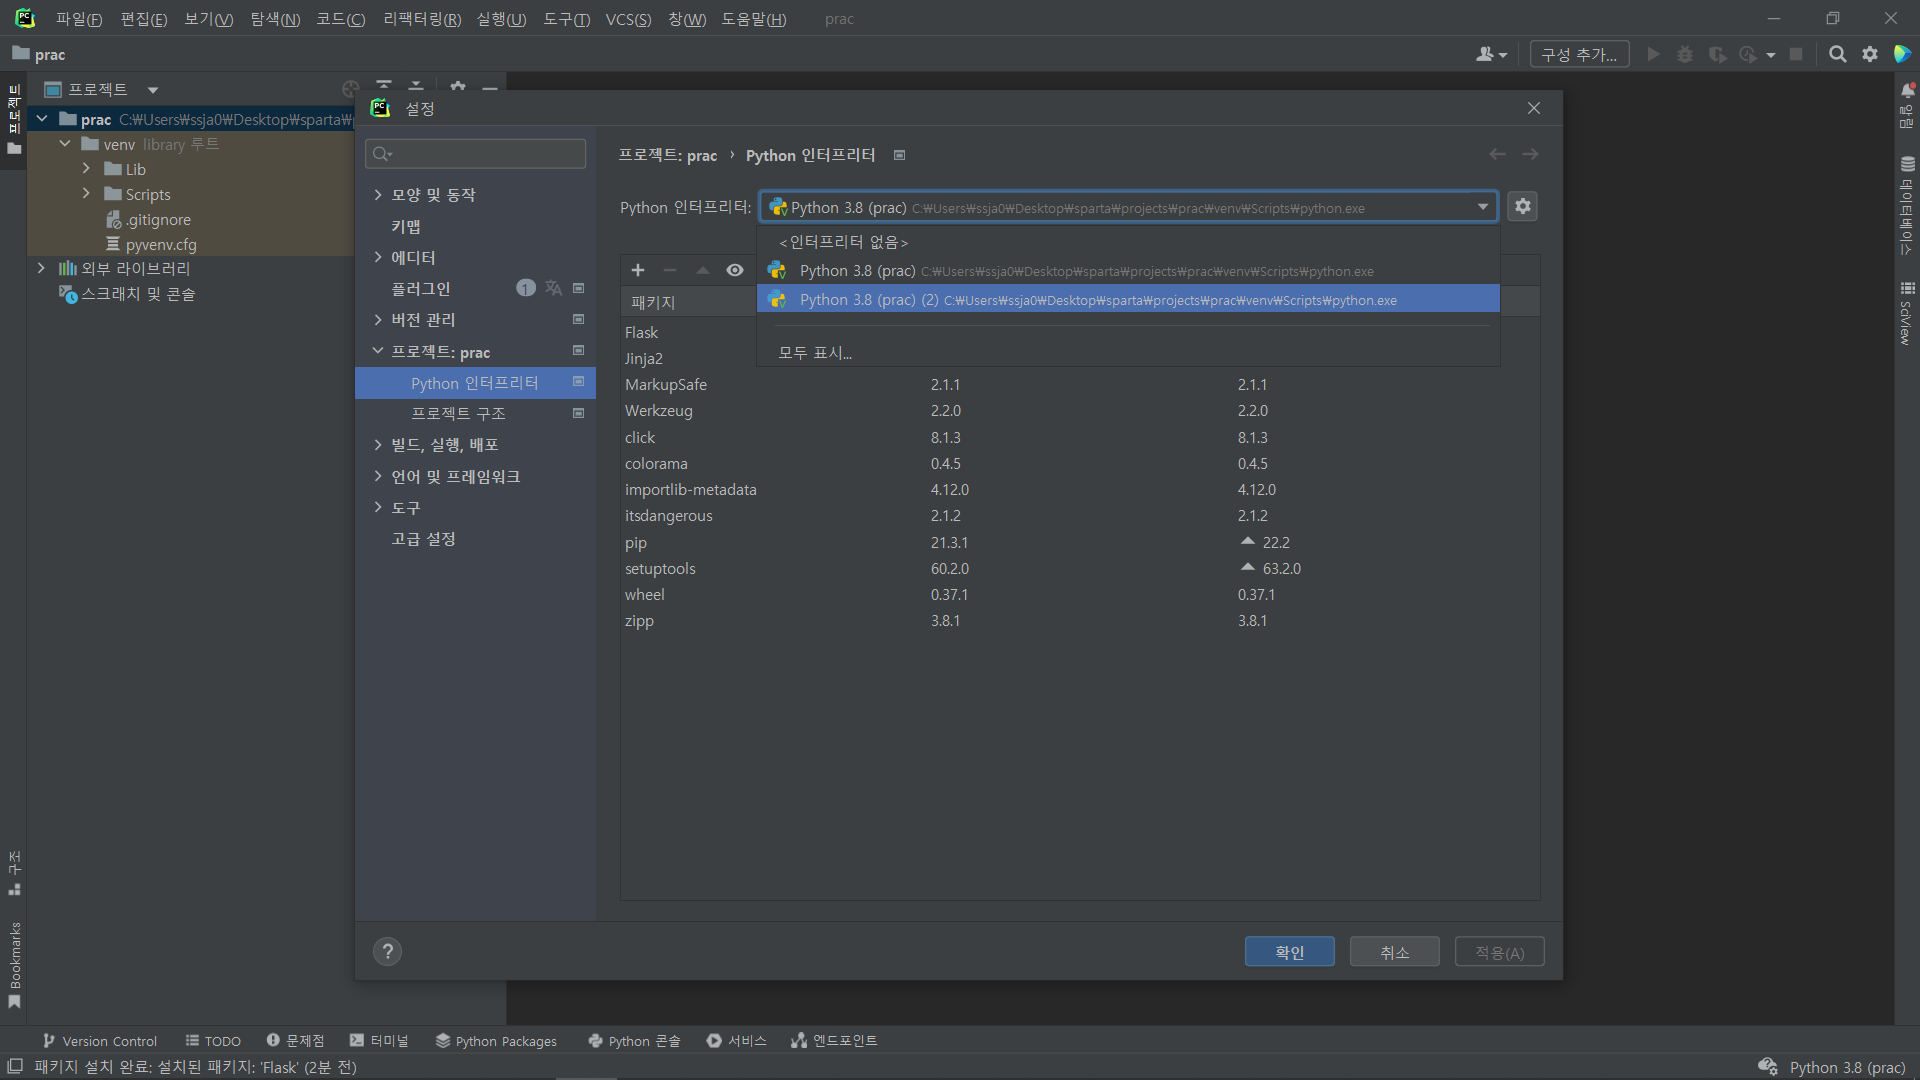Screen dimensions: 1920x1080
Task: Open the 터미널 tool window tab
Action: [x=379, y=1041]
